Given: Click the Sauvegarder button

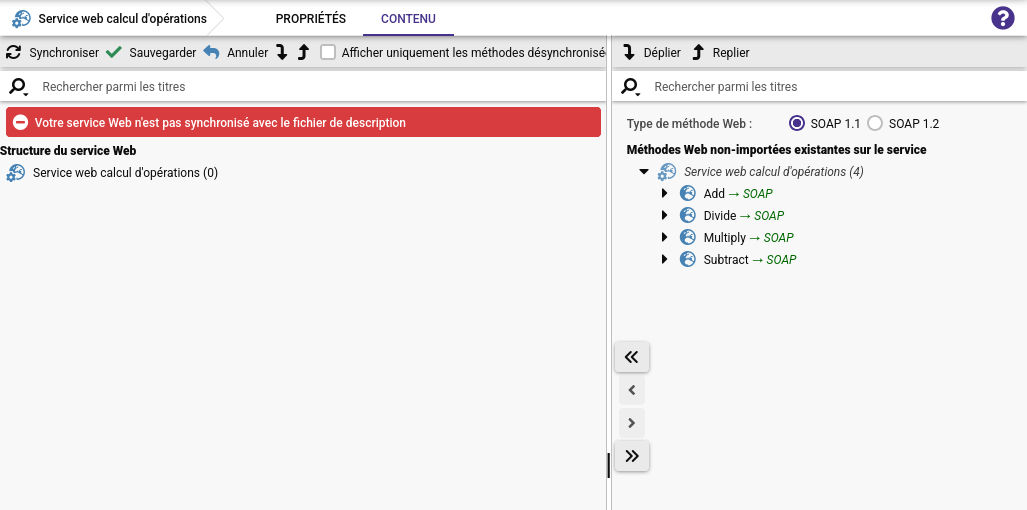Looking at the screenshot, I should (x=151, y=52).
